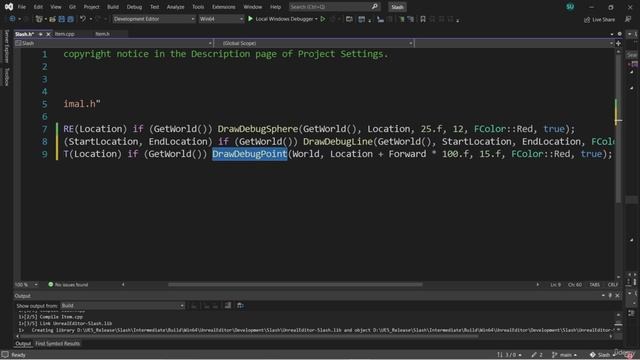Click the search magnifier icon
This screenshot has width=640, height=360.
pos(375,7)
